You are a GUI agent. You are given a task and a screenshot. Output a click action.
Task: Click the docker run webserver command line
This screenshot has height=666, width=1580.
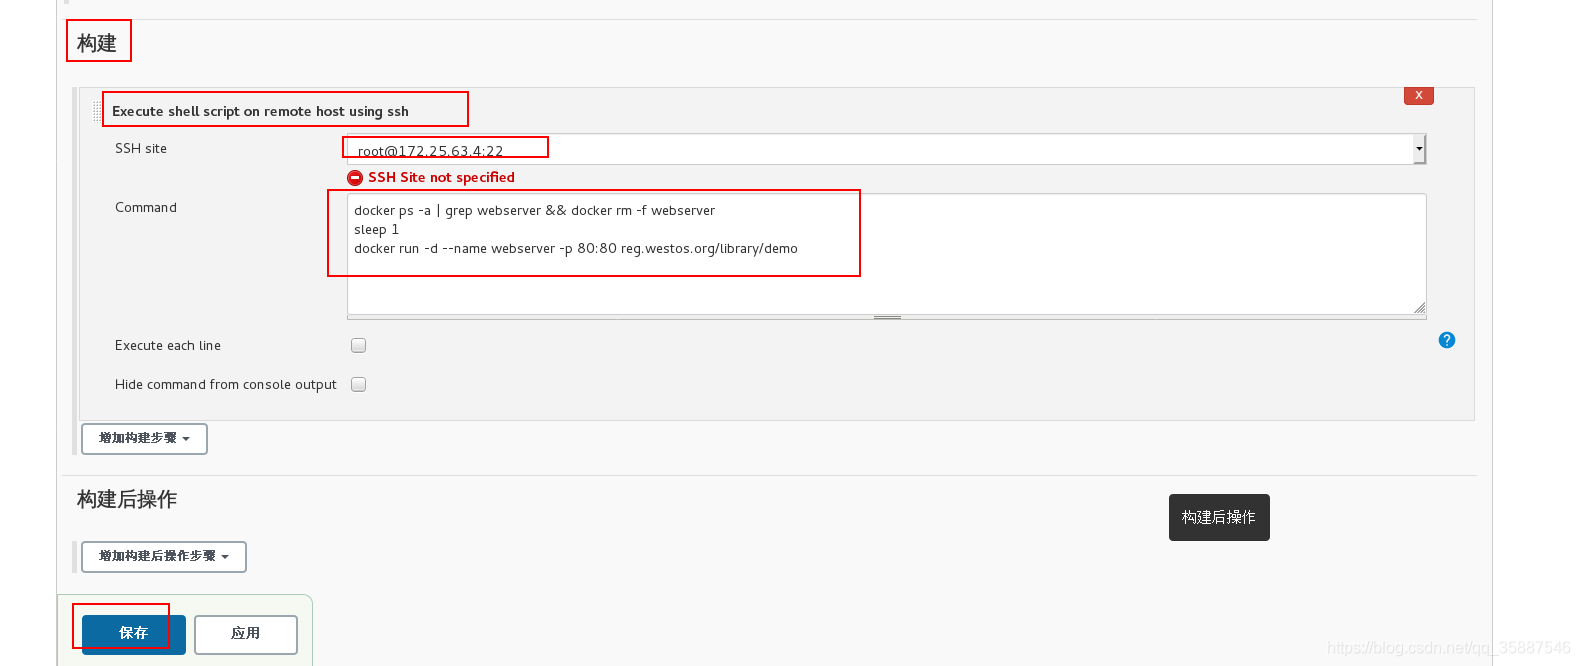[576, 248]
